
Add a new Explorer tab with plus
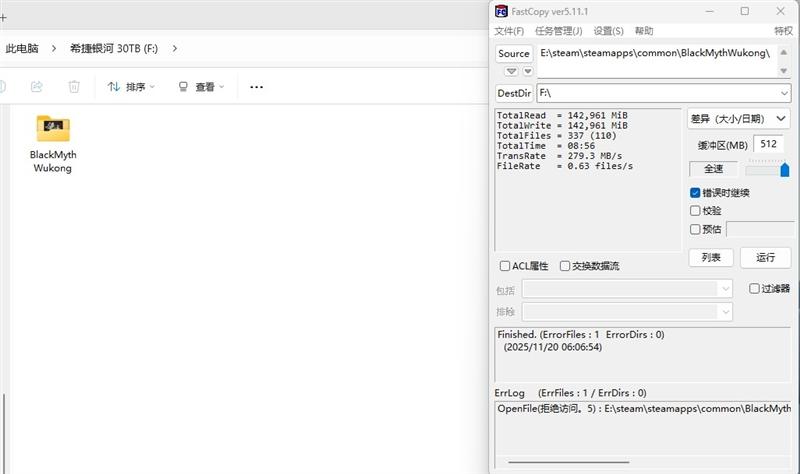pyautogui.click(x=4, y=17)
